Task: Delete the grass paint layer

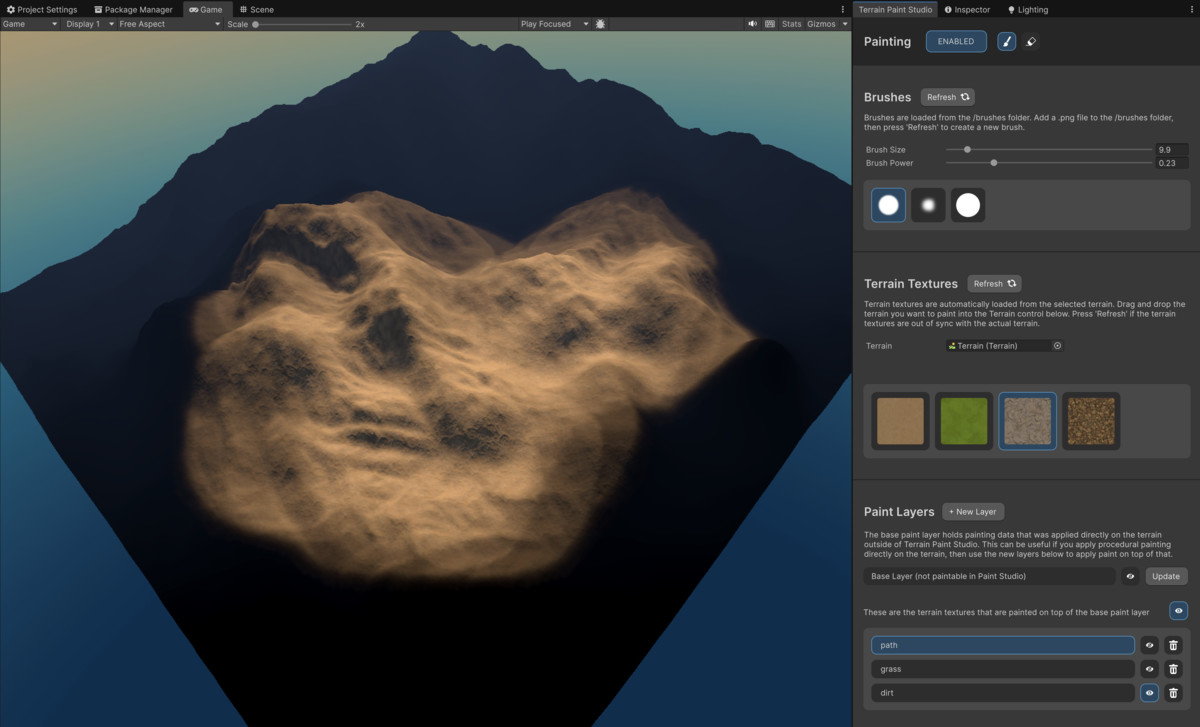Action: coord(1173,668)
